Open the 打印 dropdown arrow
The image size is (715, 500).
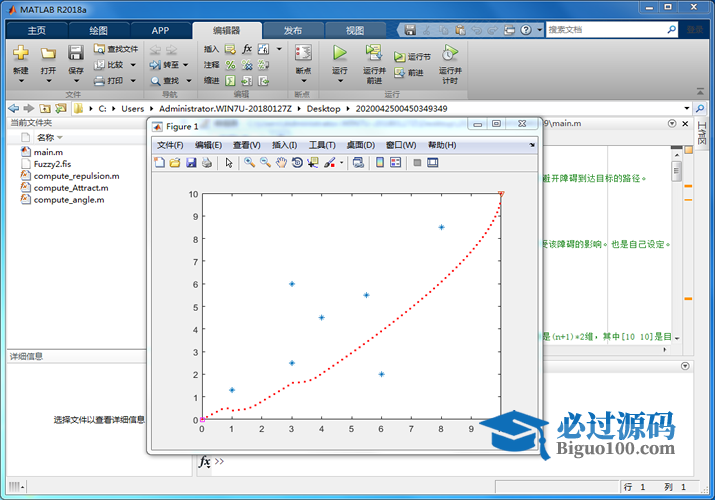(133, 81)
